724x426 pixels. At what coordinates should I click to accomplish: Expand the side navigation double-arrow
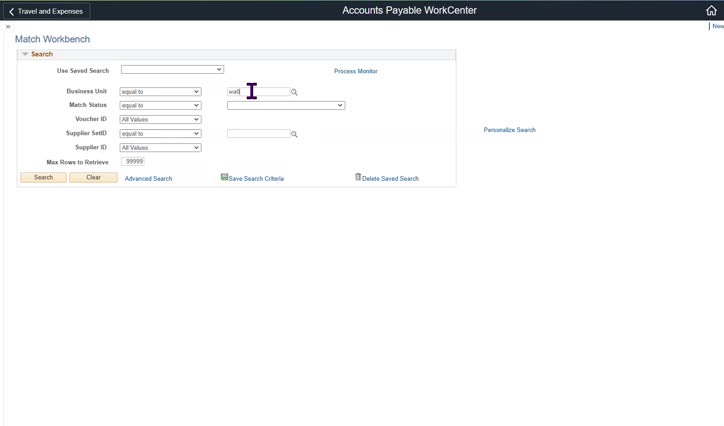coord(8,26)
